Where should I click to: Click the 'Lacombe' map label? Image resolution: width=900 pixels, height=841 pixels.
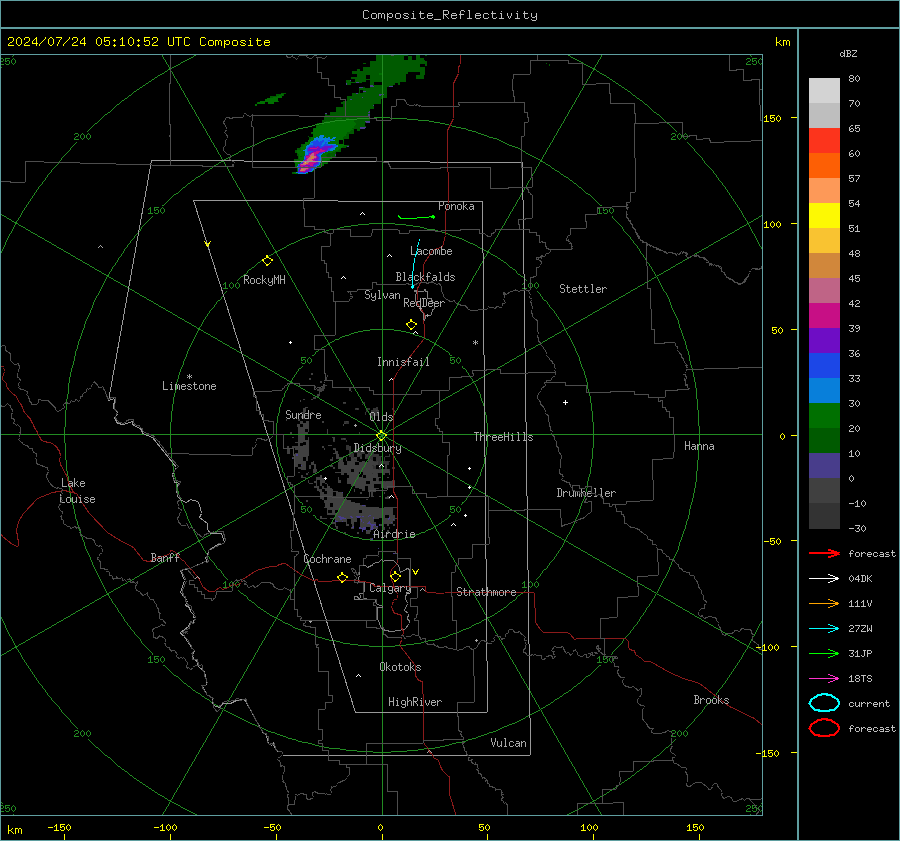pyautogui.click(x=431, y=251)
